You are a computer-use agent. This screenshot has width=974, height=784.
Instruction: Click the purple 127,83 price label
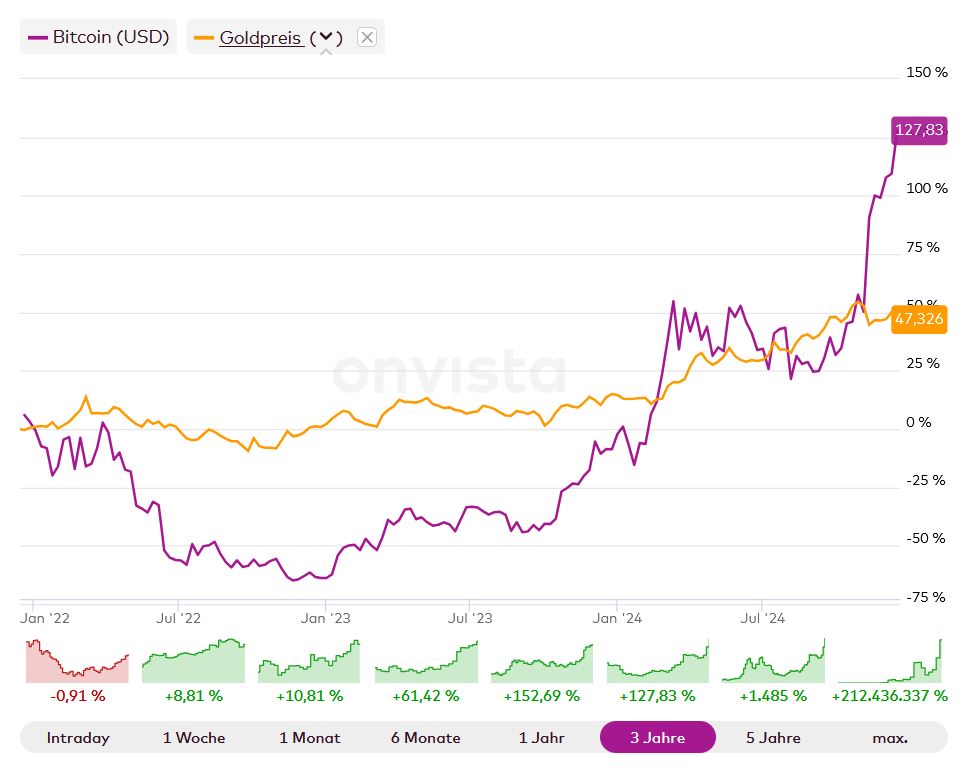coord(918,130)
